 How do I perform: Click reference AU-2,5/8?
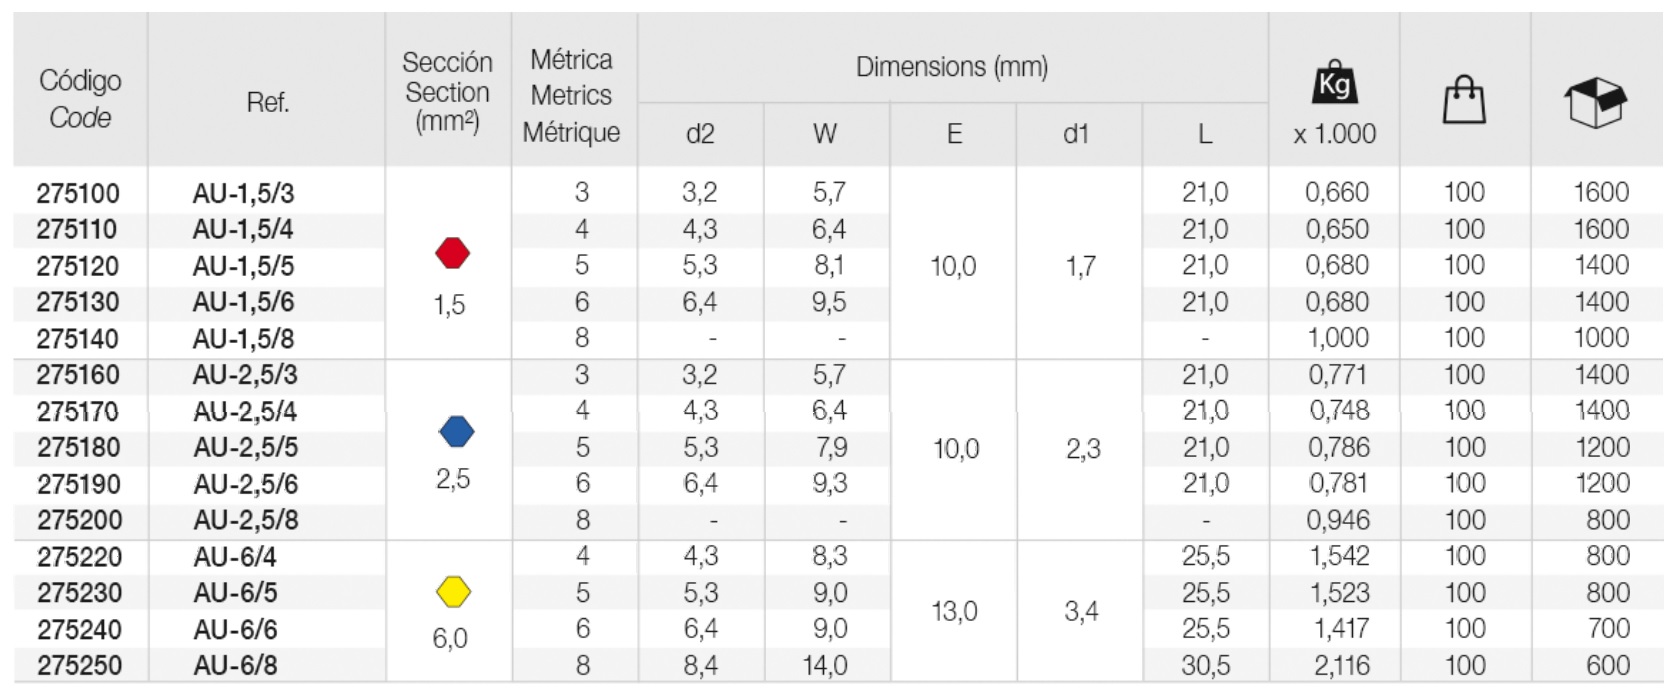click(246, 520)
